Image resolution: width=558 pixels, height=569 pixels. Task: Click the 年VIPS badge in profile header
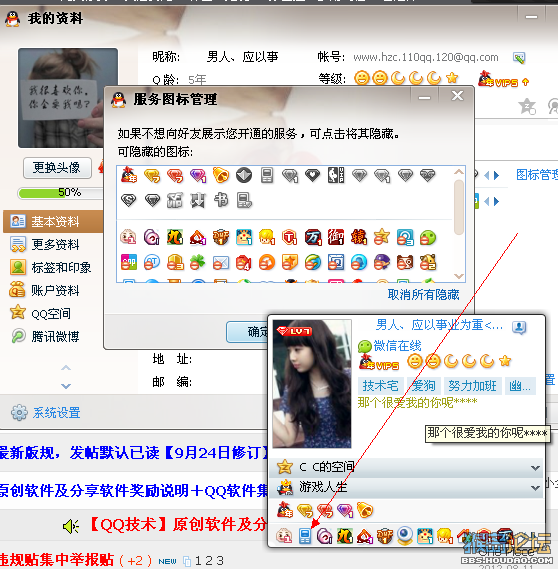(498, 79)
